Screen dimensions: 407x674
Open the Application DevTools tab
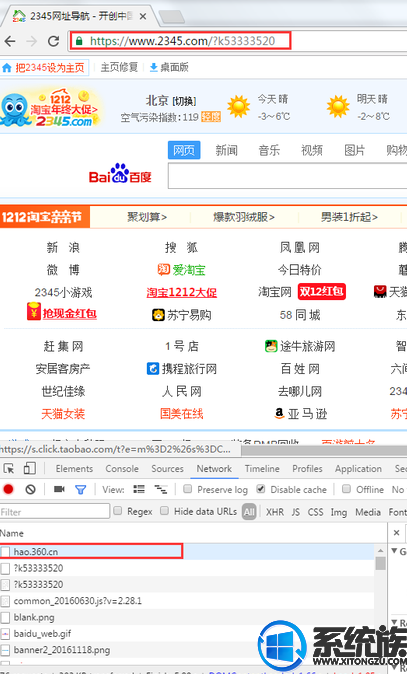coord(358,469)
